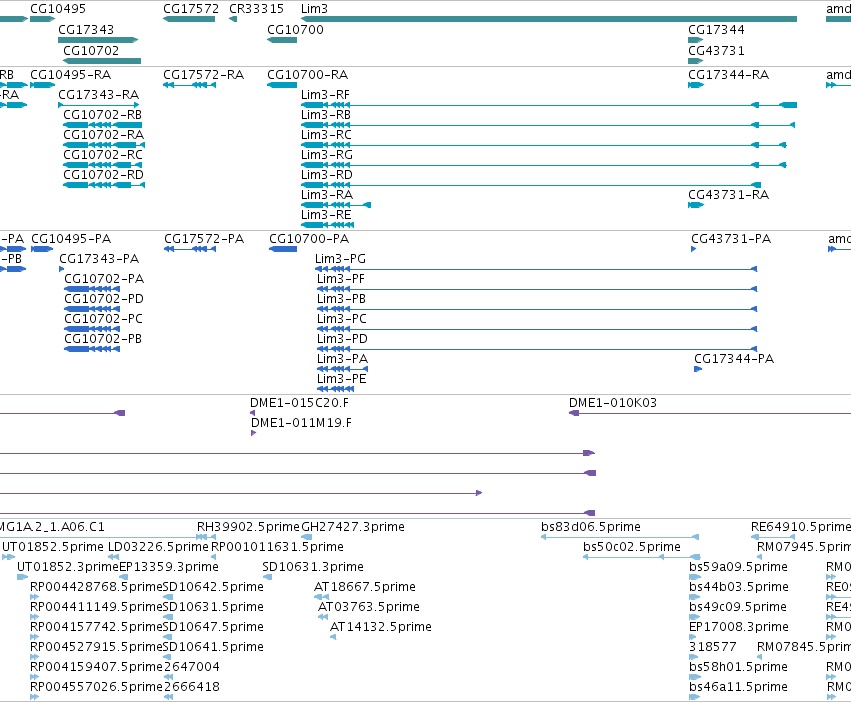The width and height of the screenshot is (851, 702).
Task: Click the UT01852.5prime EST label
Action: click(x=53, y=547)
